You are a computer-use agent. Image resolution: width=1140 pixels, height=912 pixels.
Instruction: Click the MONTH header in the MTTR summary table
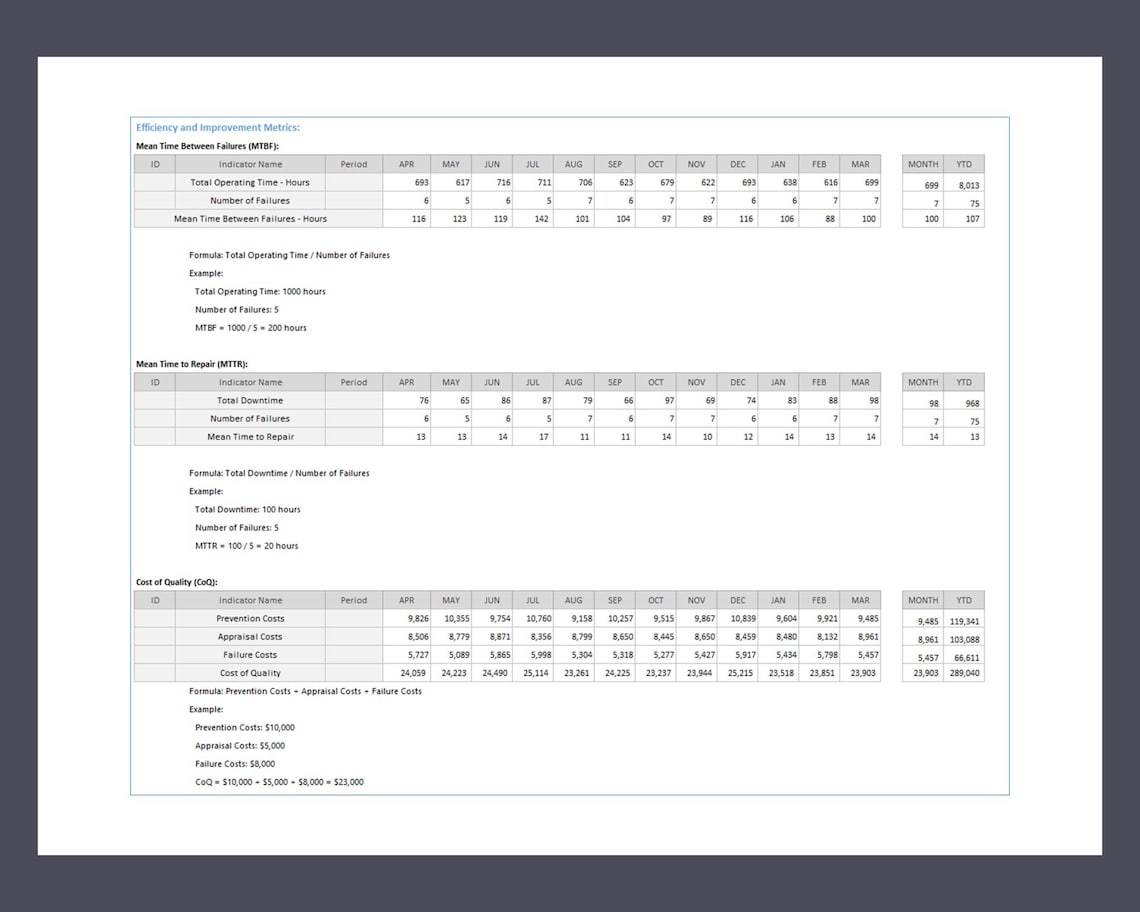921,382
